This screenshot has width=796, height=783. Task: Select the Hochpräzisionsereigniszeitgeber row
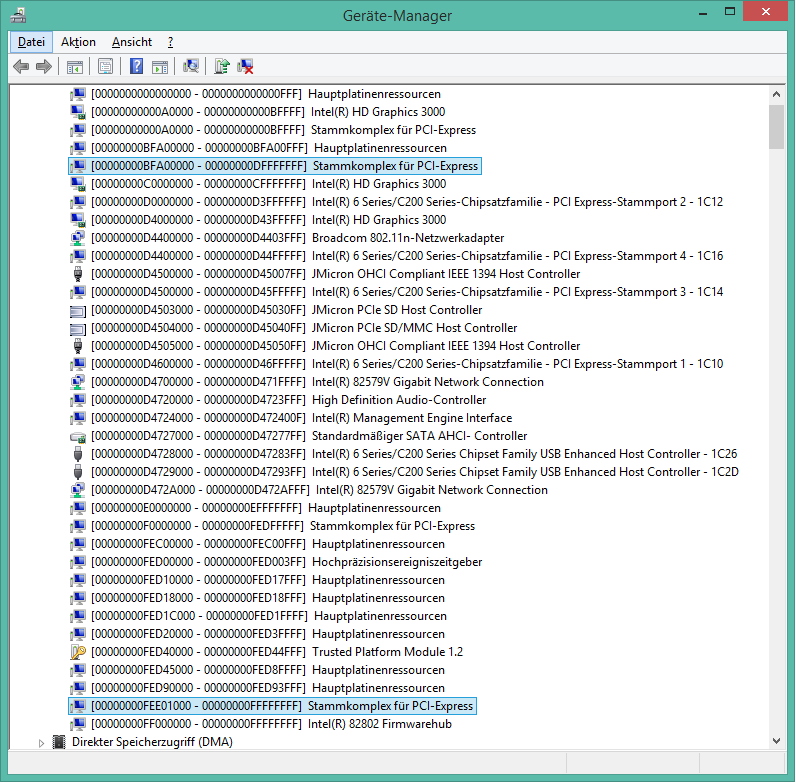286,562
